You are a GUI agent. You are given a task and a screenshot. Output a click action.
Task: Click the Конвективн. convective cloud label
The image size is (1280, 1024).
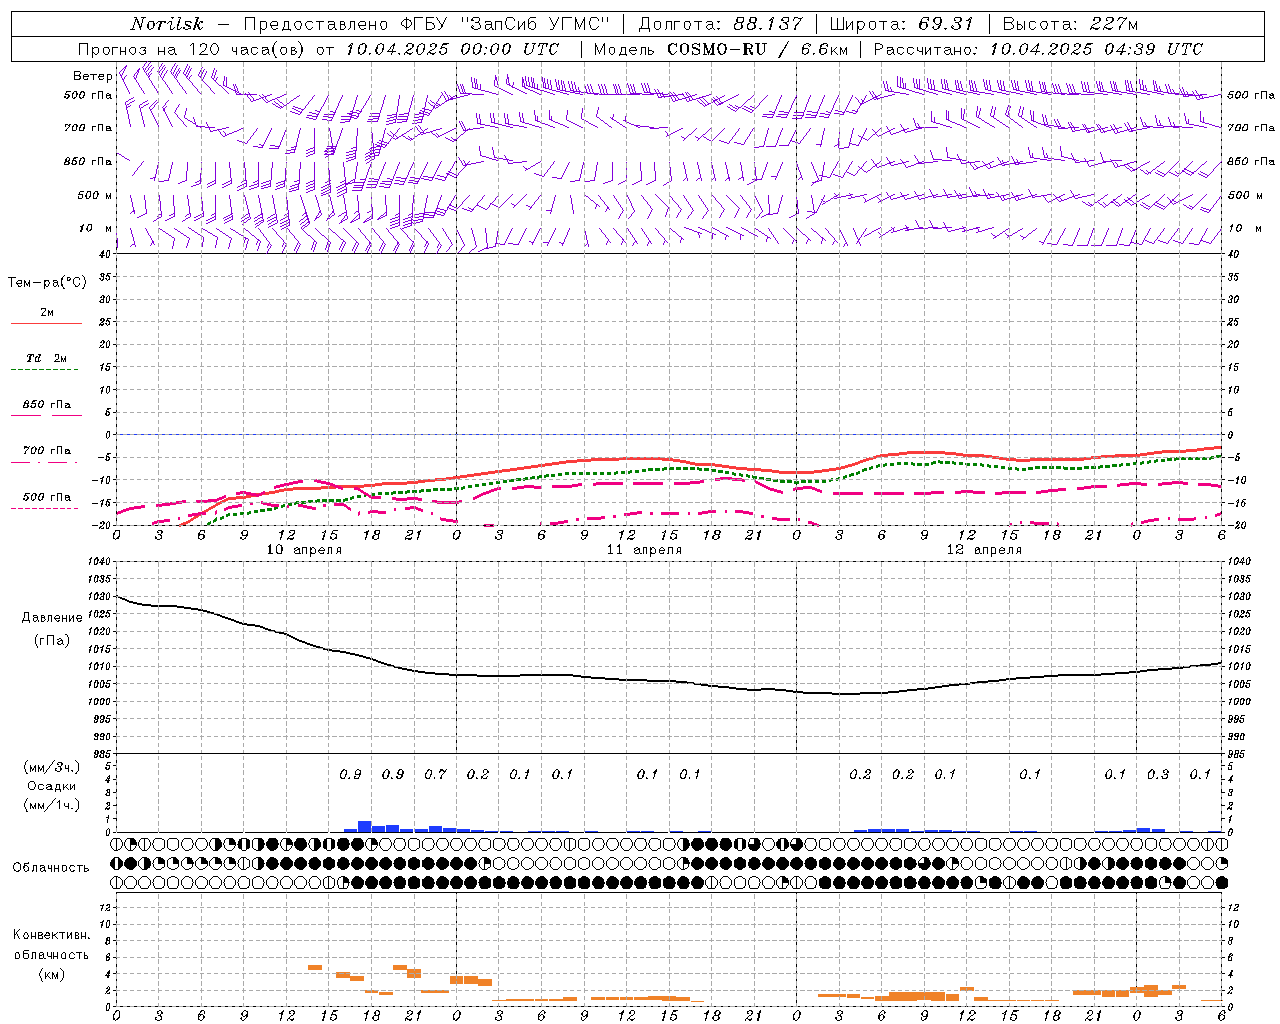pos(51,935)
